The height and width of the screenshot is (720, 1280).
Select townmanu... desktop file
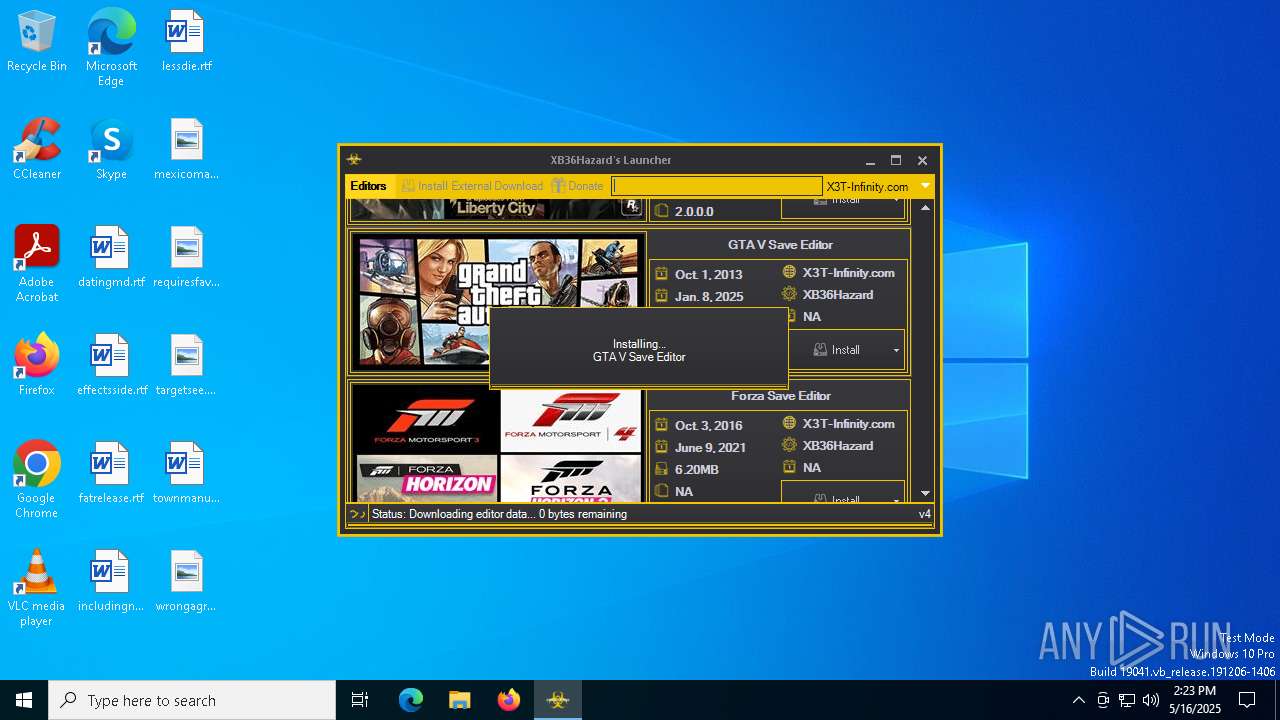pos(187,474)
